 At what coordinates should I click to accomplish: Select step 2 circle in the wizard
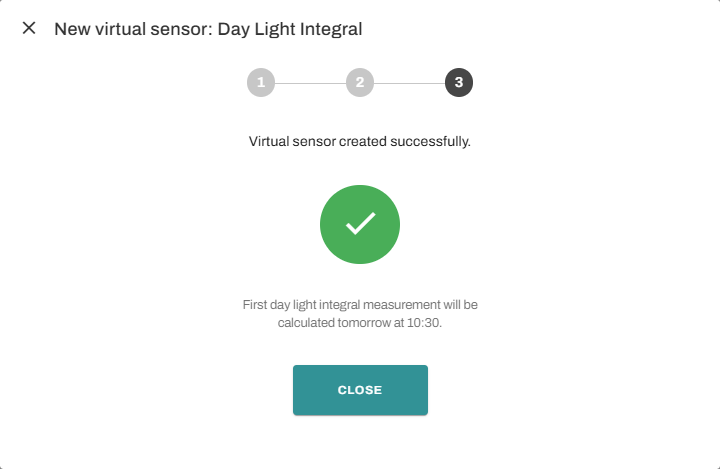coord(360,83)
